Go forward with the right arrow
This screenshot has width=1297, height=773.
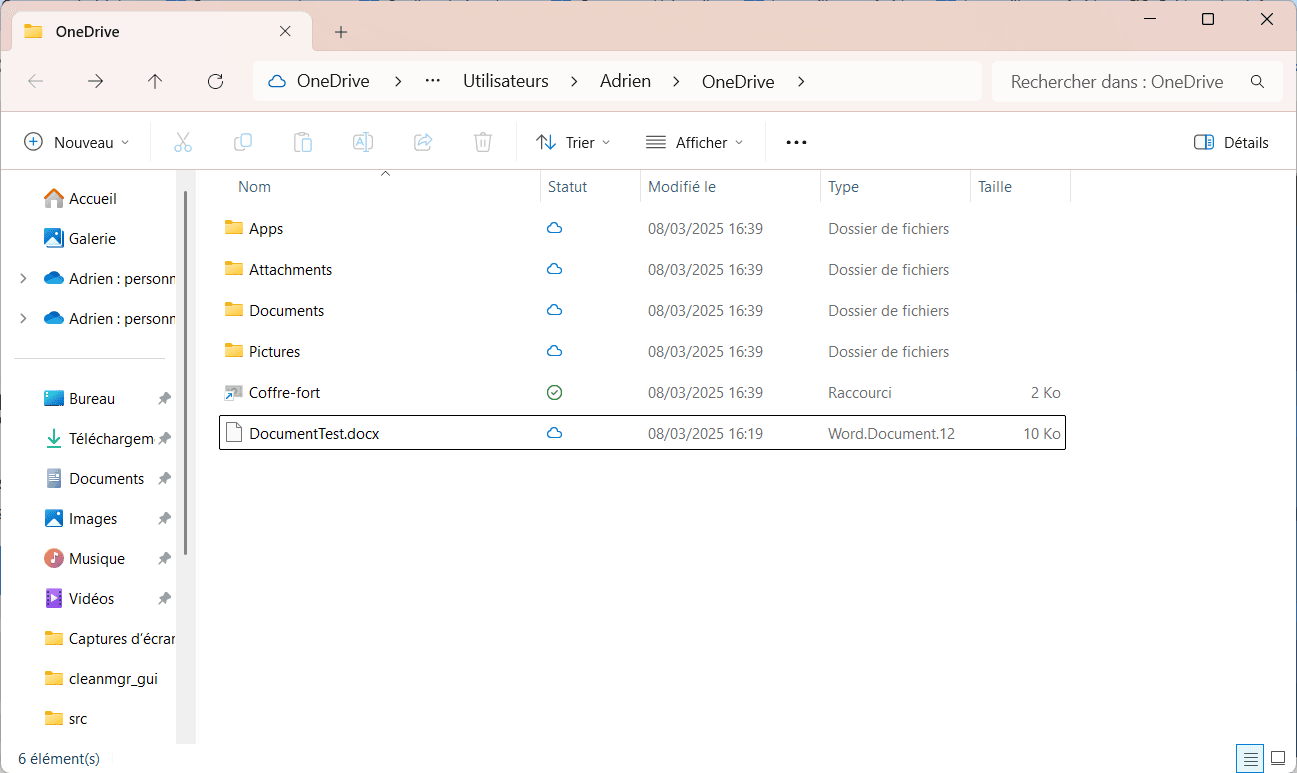[x=95, y=81]
